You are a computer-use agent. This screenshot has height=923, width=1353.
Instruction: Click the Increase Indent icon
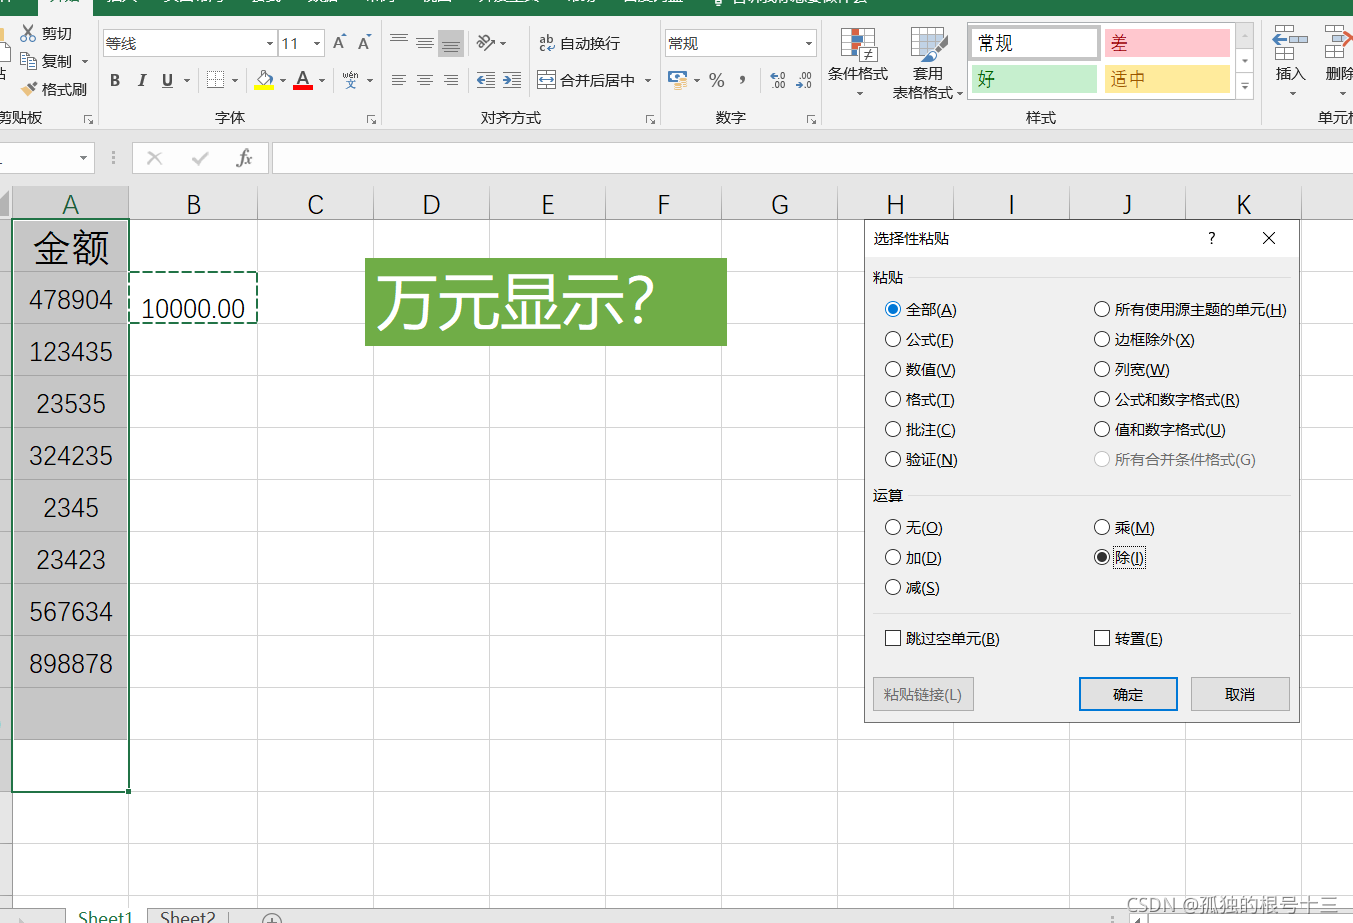click(512, 80)
